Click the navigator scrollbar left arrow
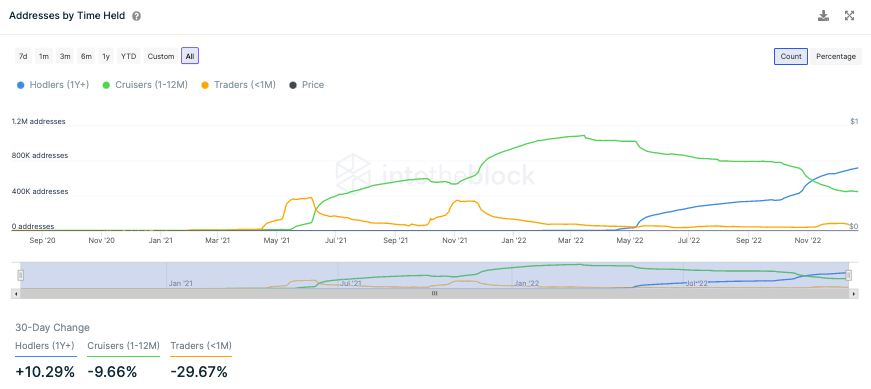 click(x=16, y=293)
